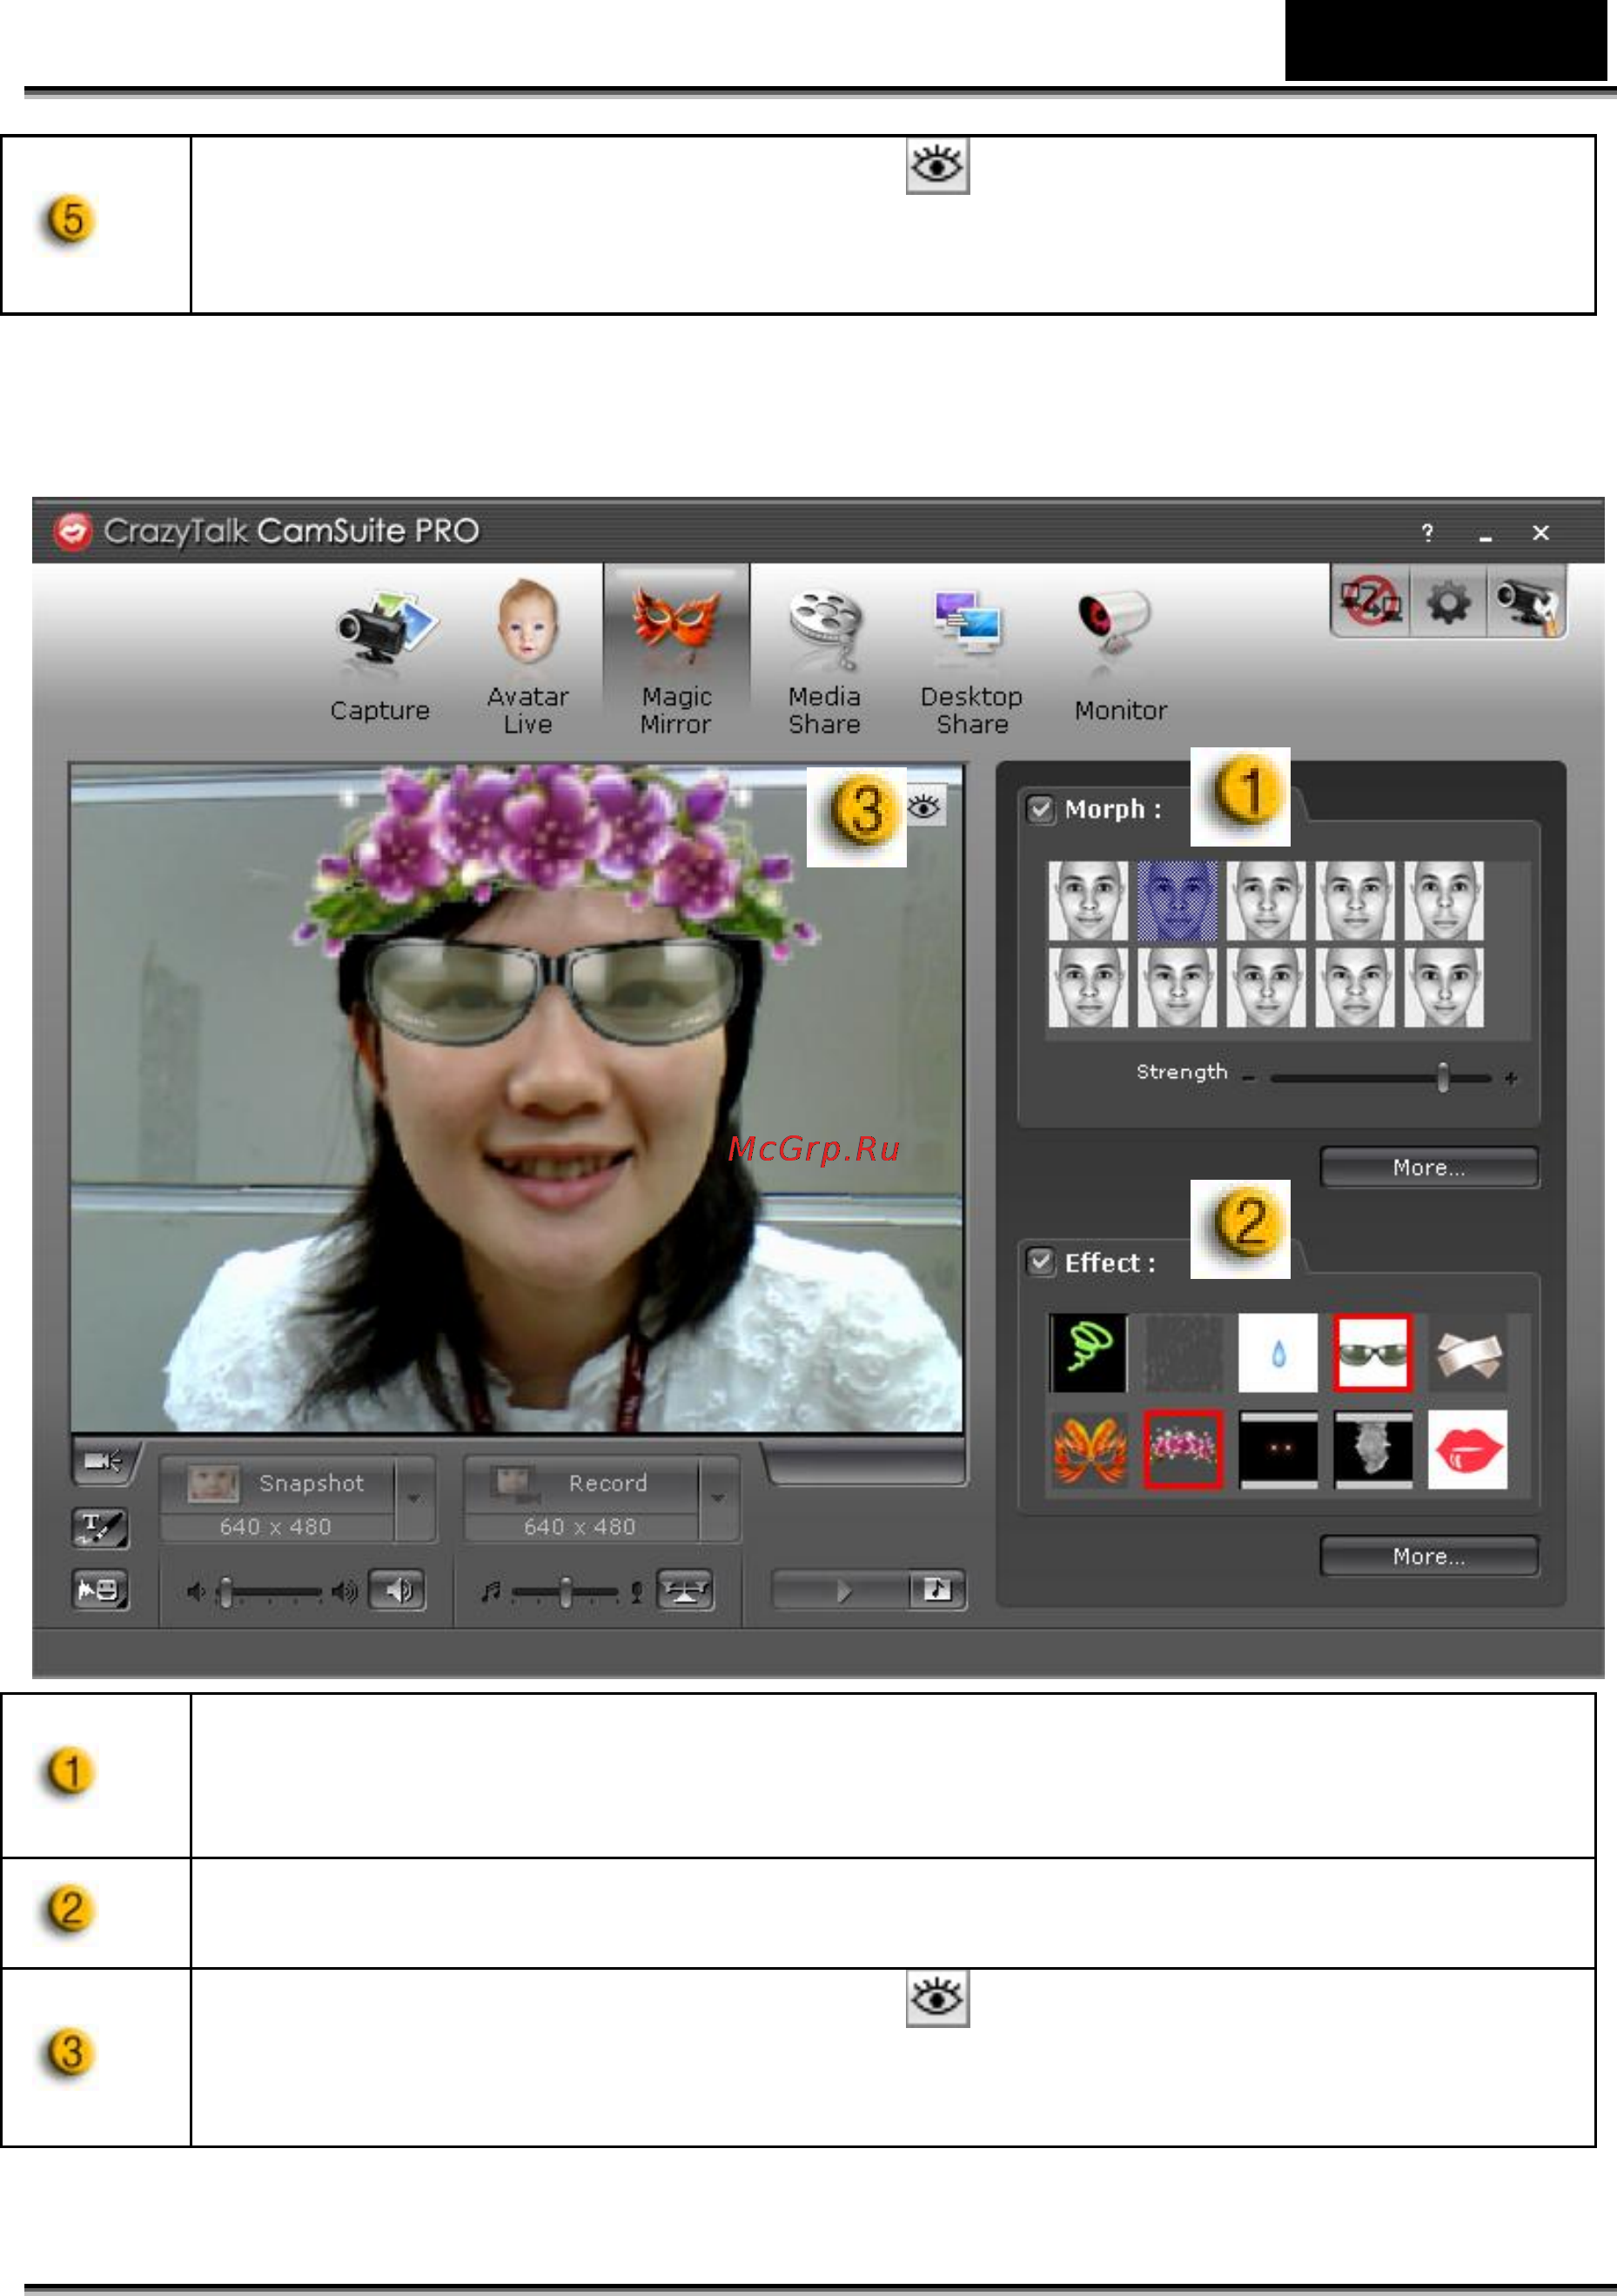The width and height of the screenshot is (1617, 2296).
Task: Click More button under Morph panel
Action: pyautogui.click(x=1429, y=1167)
